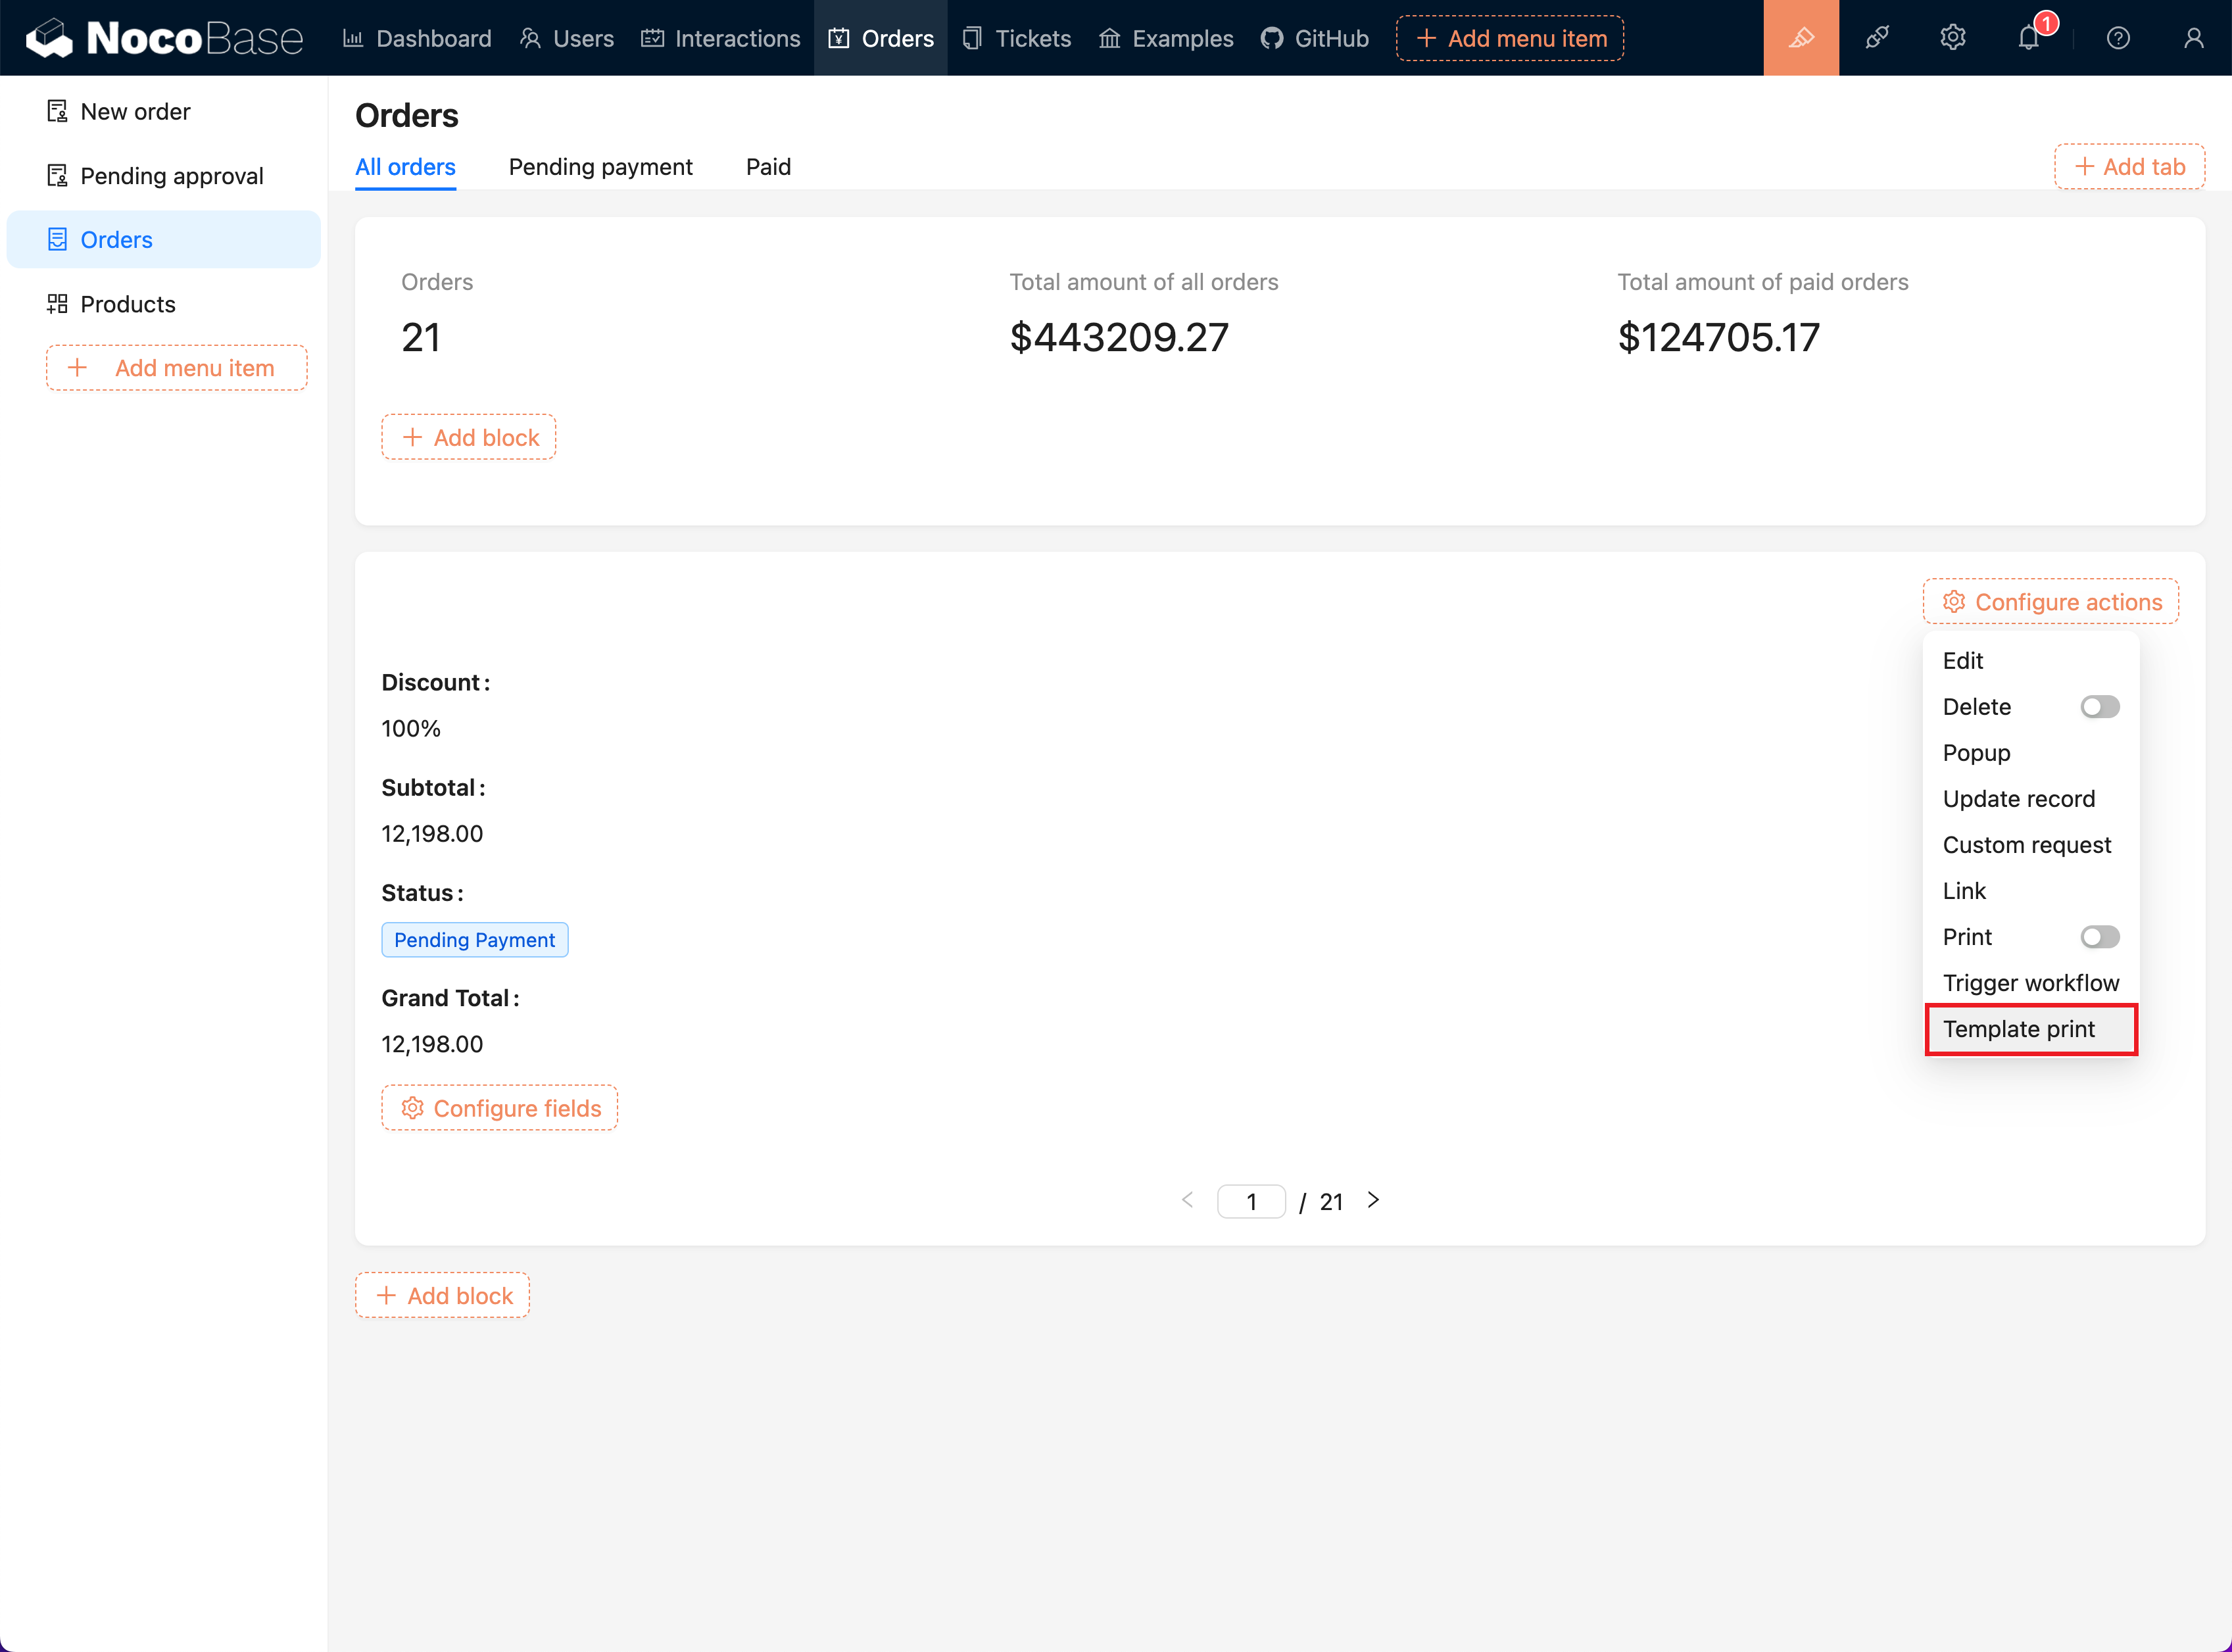
Task: Click the UI editor highlighter icon
Action: tap(1800, 38)
